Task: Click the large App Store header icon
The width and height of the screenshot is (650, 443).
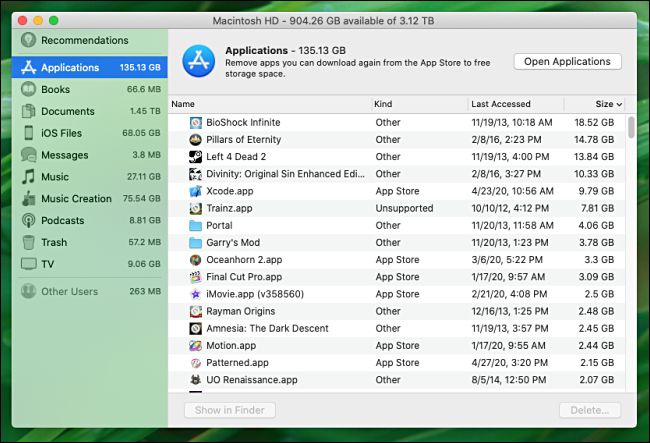Action: point(199,61)
